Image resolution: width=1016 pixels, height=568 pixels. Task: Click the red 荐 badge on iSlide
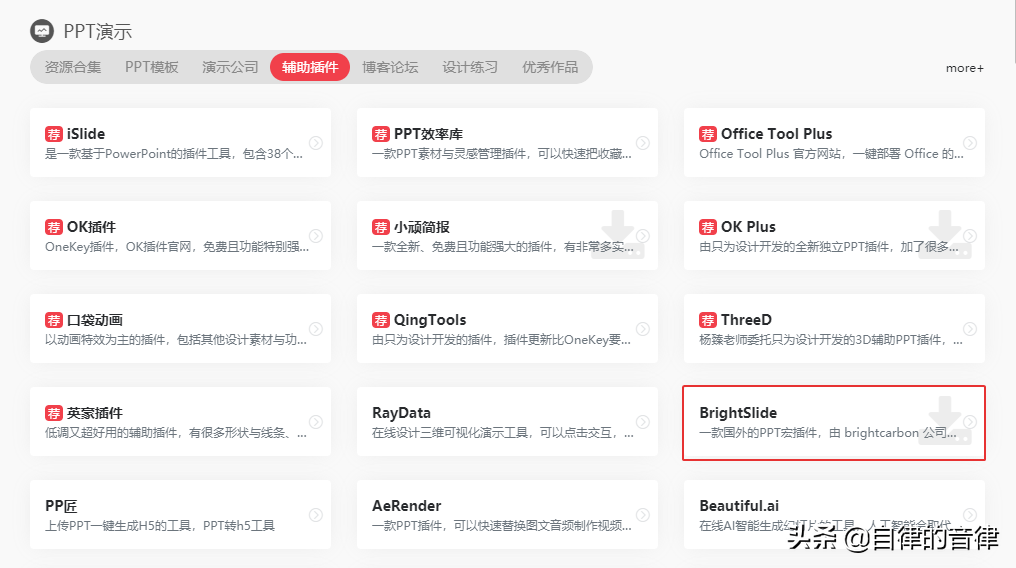click(54, 134)
